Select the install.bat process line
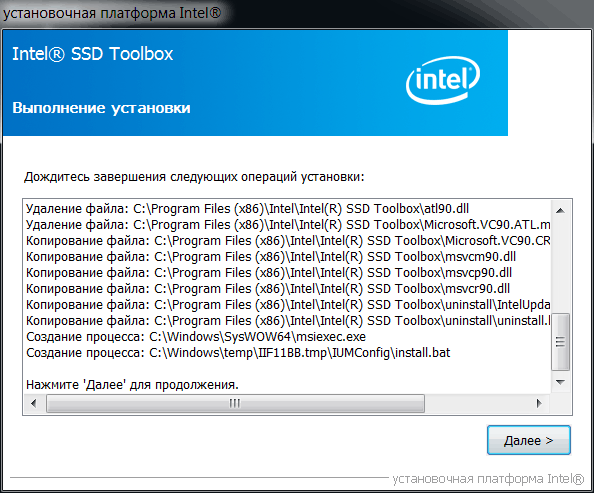 pyautogui.click(x=238, y=353)
